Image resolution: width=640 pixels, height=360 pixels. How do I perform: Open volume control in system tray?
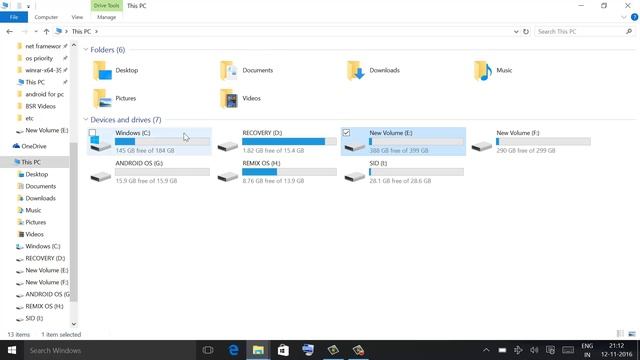coord(534,350)
